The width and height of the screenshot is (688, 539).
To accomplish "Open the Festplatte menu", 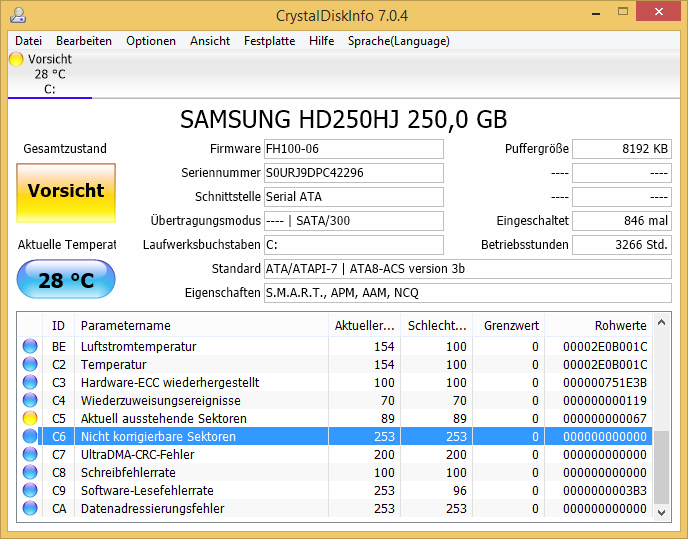I will click(x=269, y=41).
